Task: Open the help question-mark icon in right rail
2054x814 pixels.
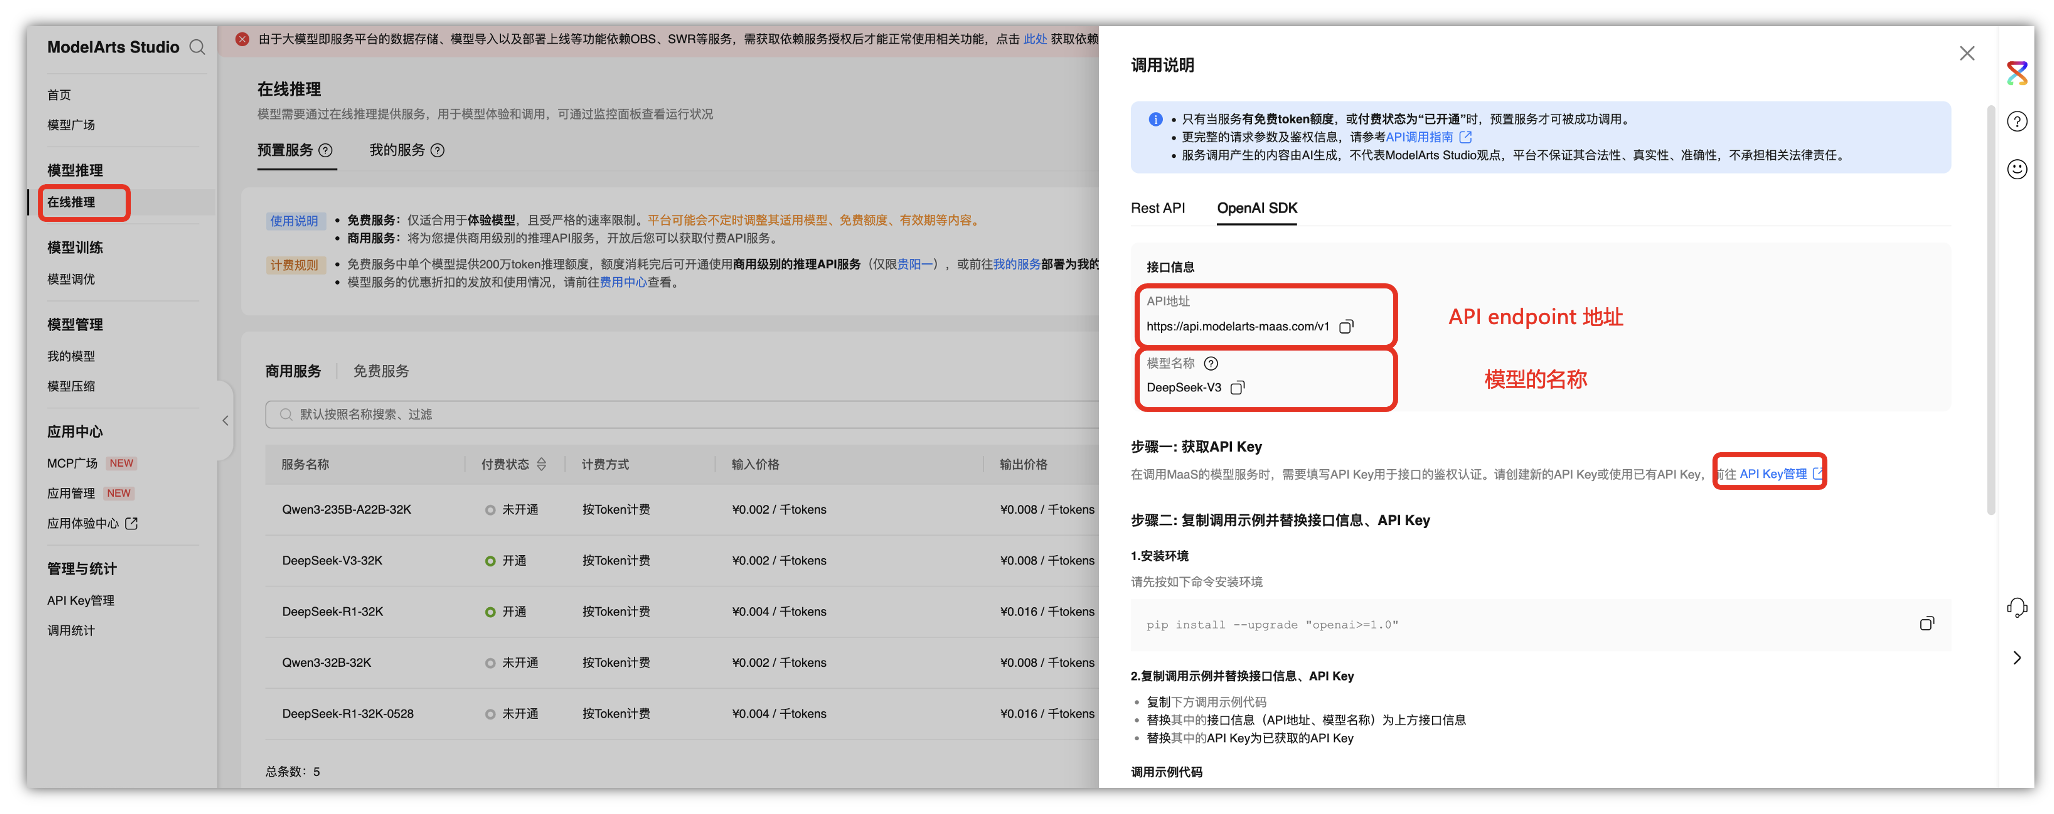Action: click(x=2017, y=121)
